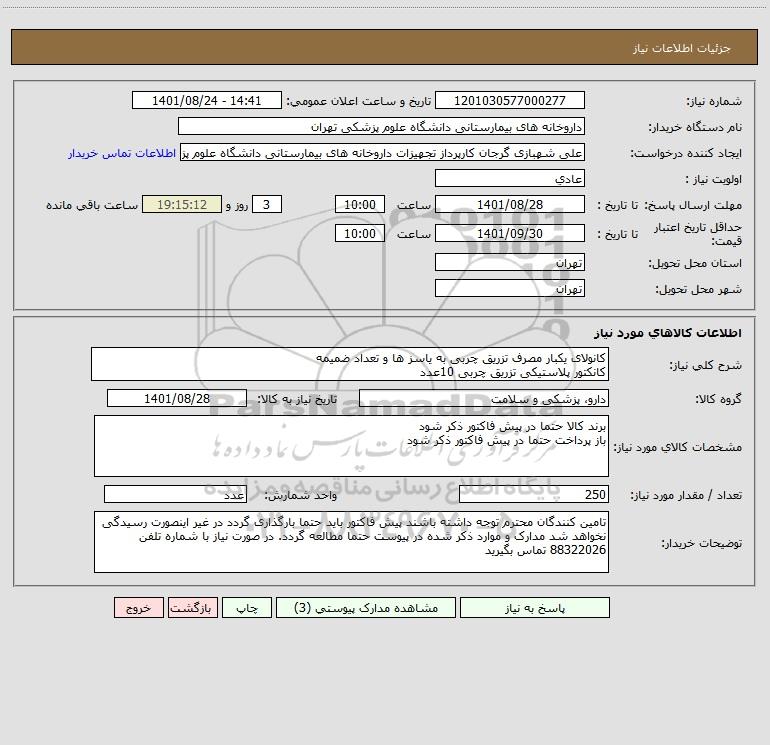Click announcement date field 1401/08/24 - 14:41
This screenshot has width=770, height=745.
[x=207, y=100]
